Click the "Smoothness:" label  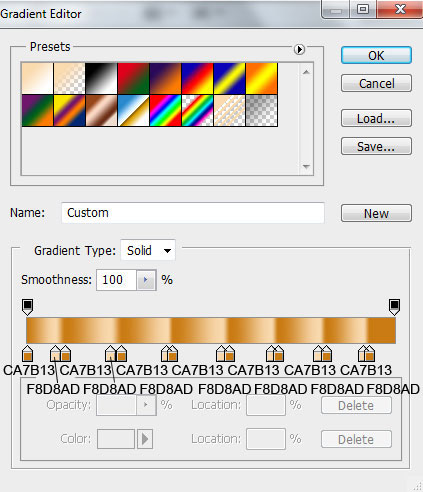56,280
